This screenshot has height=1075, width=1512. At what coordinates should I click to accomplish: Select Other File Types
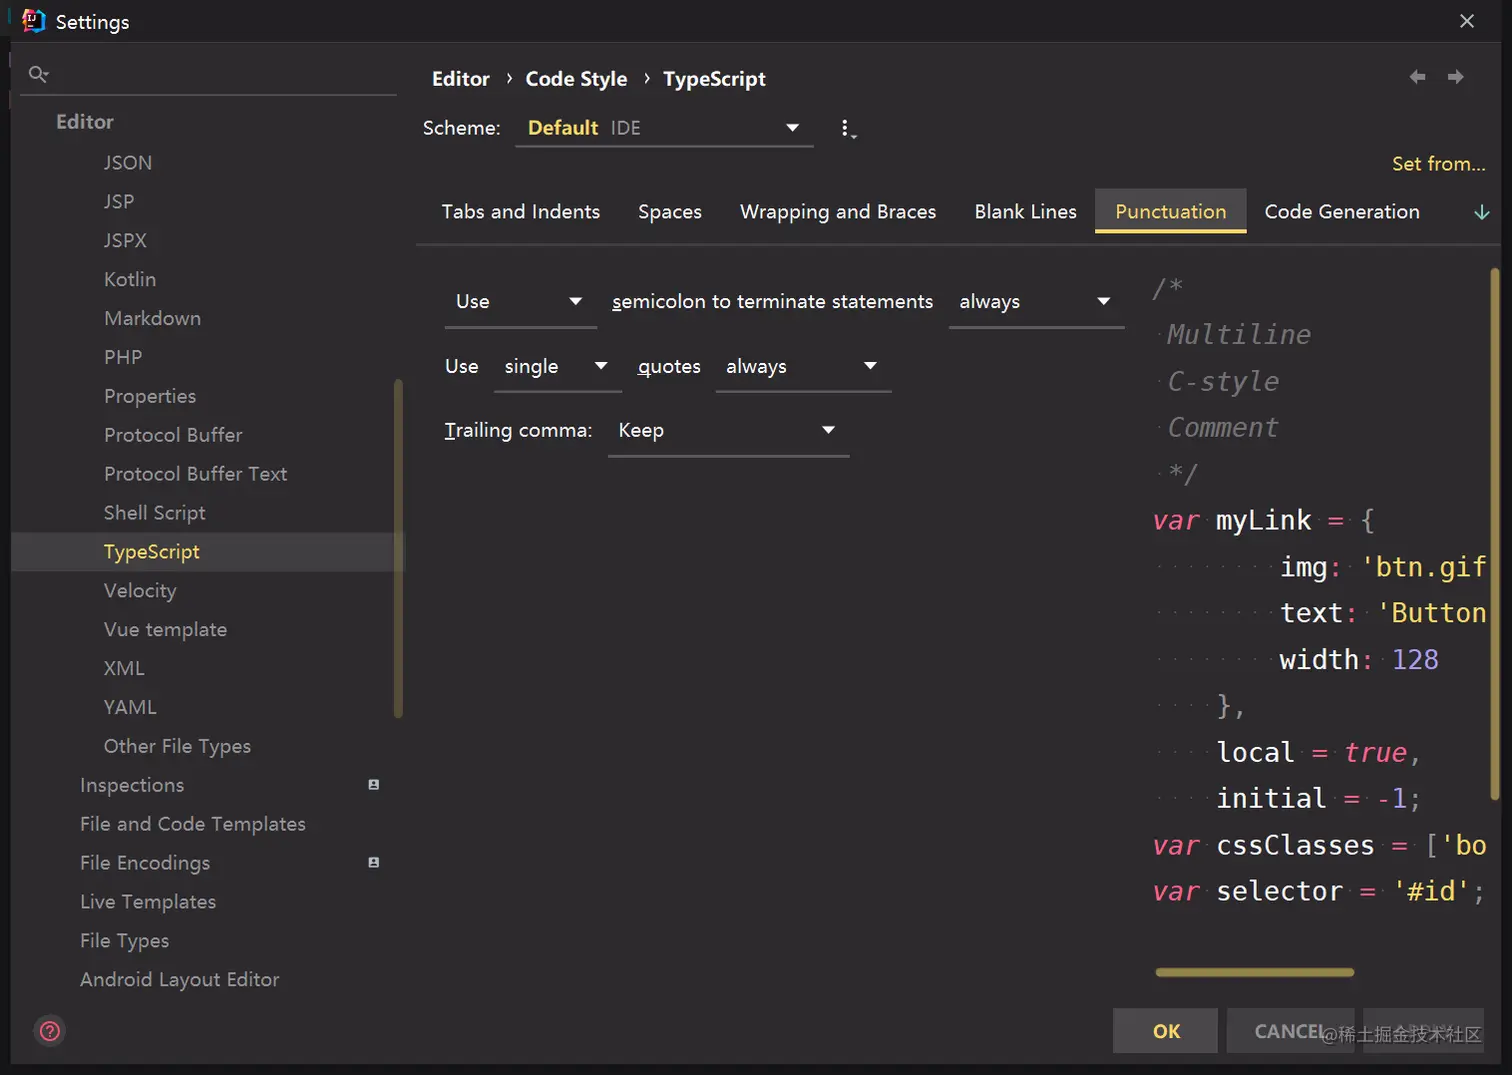click(x=177, y=747)
